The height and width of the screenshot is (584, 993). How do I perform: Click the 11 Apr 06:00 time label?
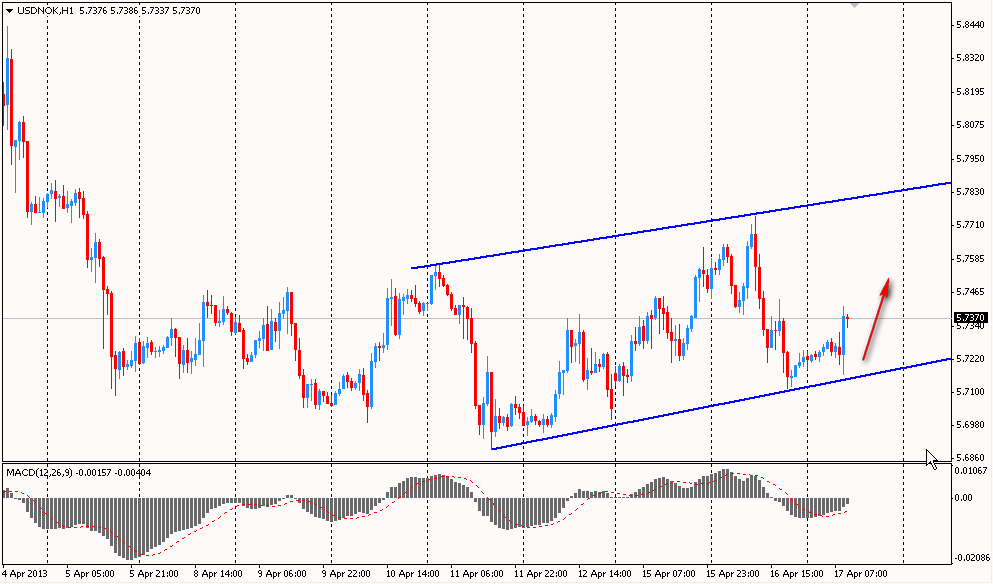[476, 574]
